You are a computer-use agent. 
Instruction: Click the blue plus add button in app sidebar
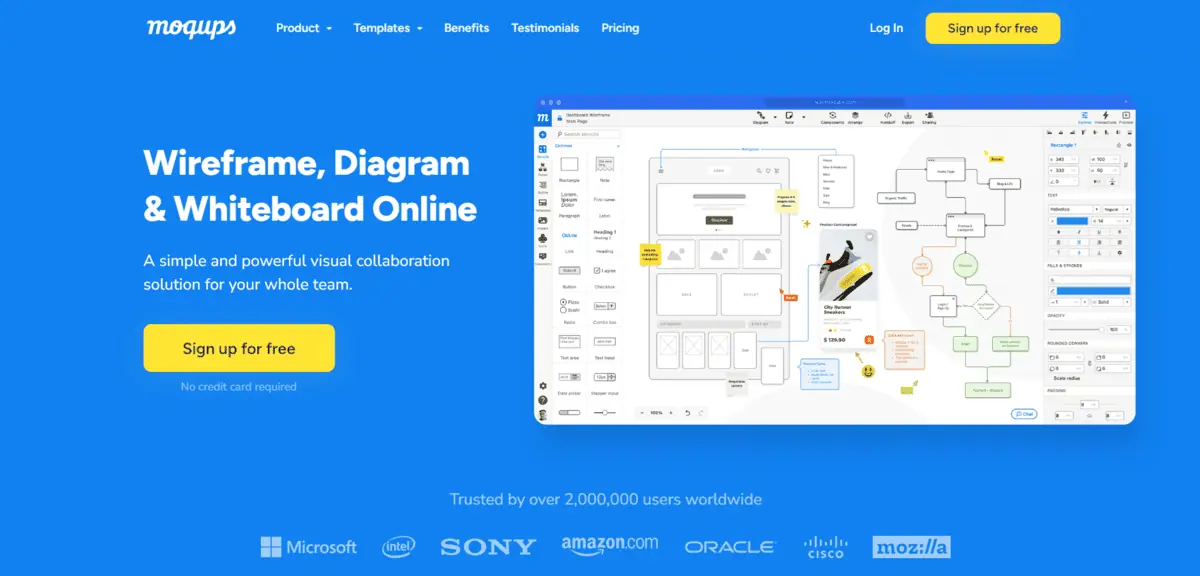point(542,135)
